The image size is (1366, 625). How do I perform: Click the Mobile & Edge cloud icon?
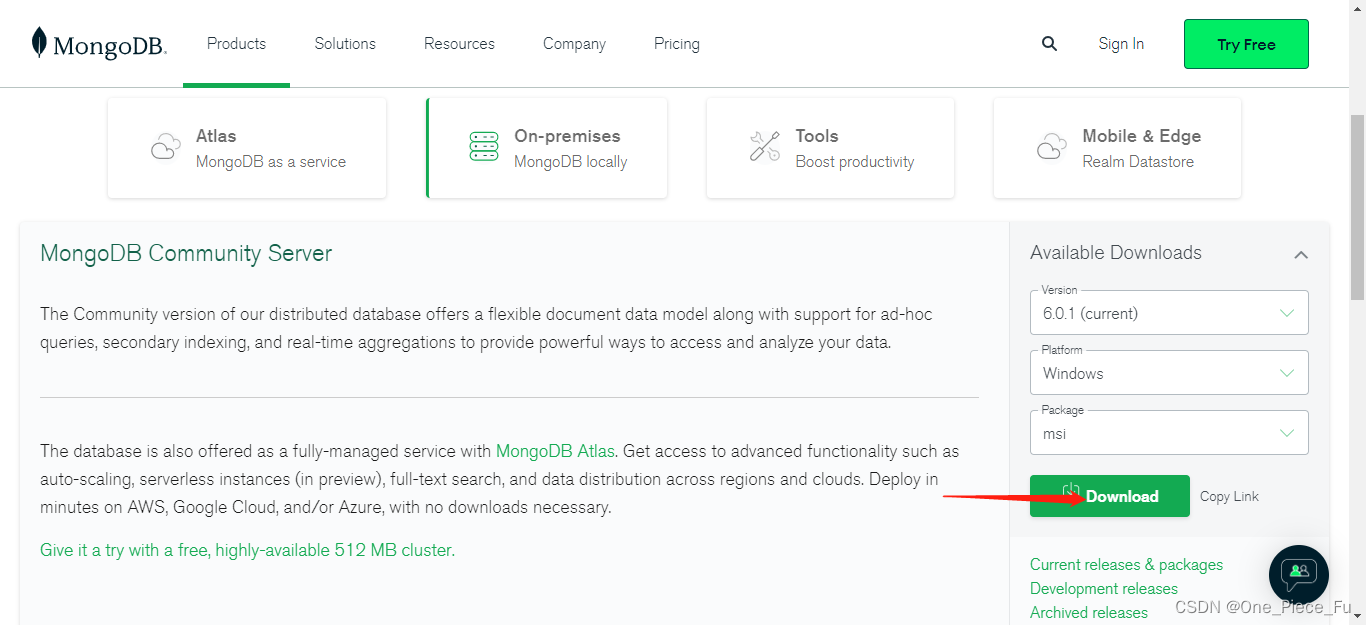tap(1052, 147)
